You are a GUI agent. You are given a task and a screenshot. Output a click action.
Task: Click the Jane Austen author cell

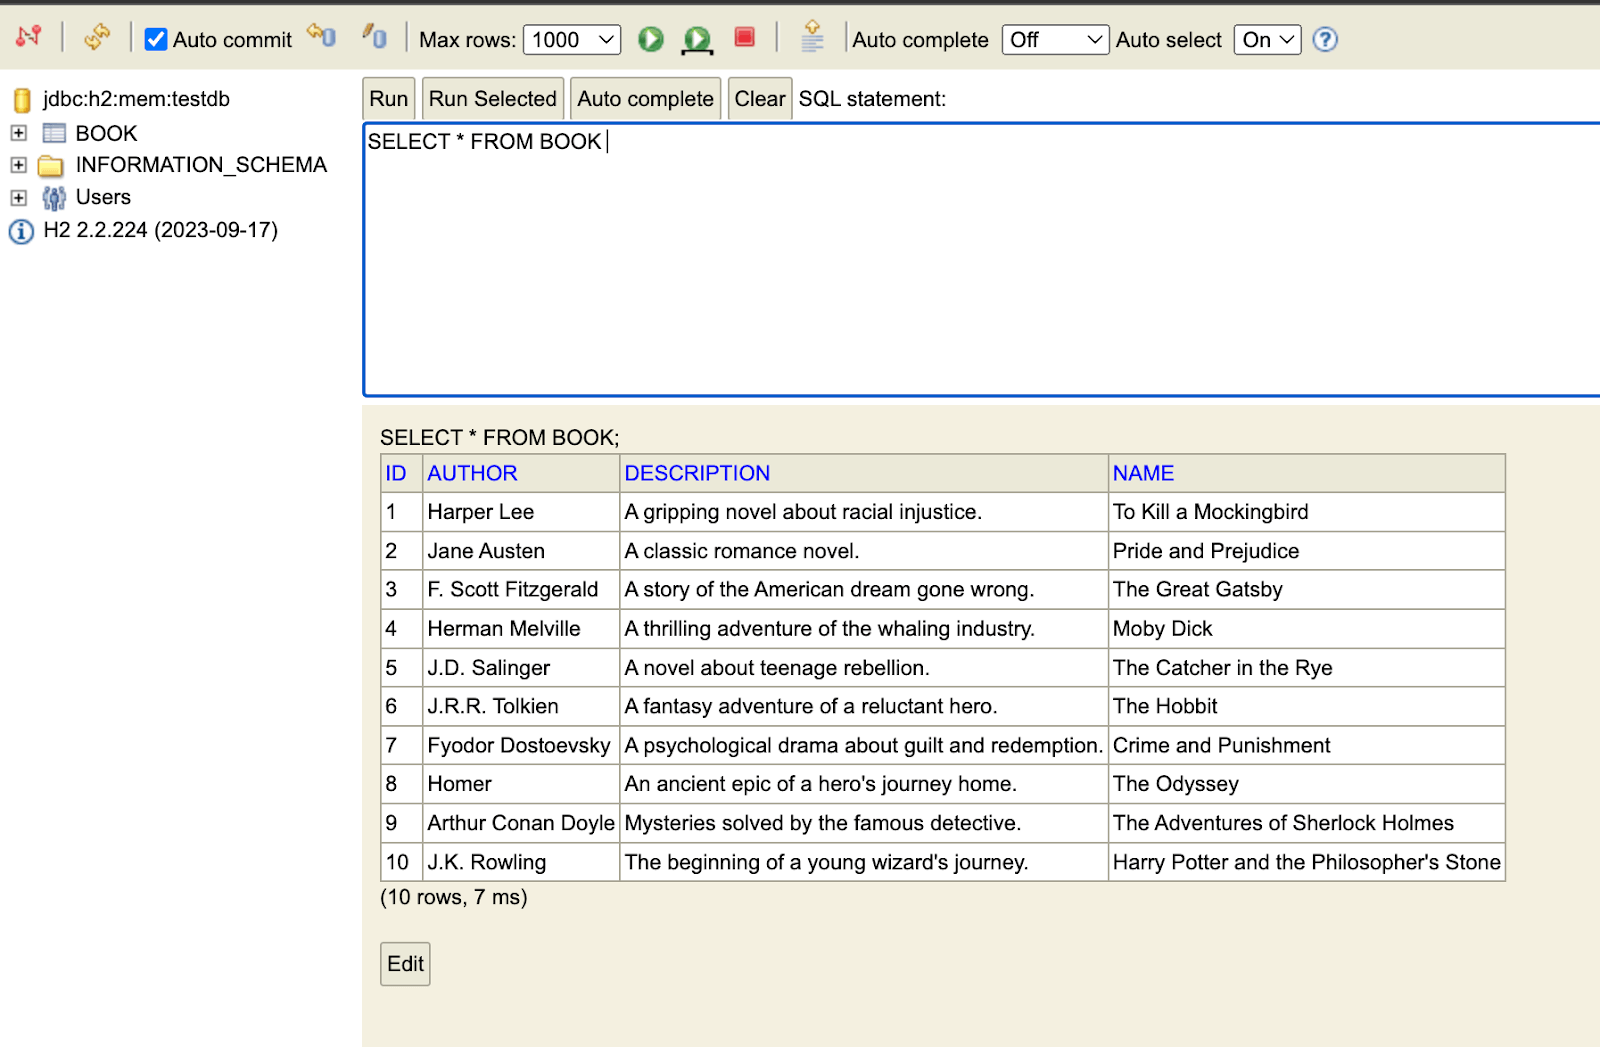pos(520,551)
